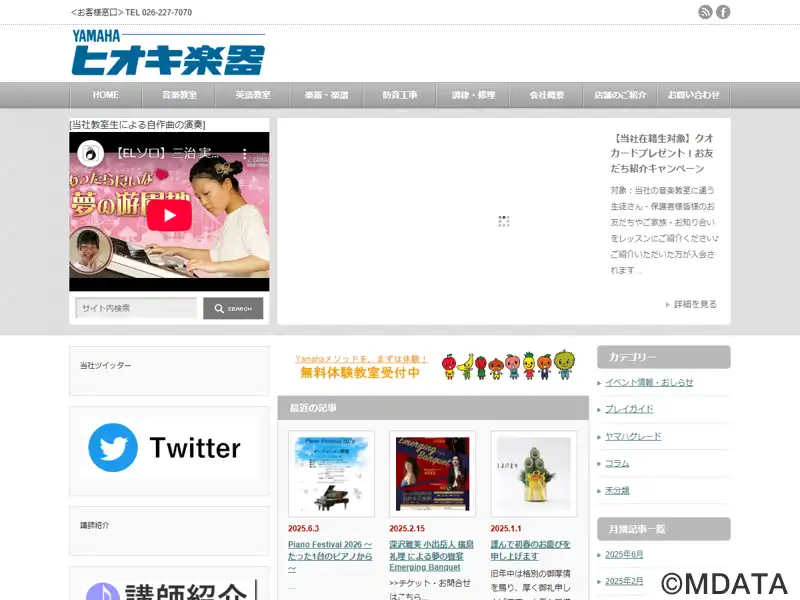Open the Emerging Banquet poster thumbnail
The height and width of the screenshot is (600, 800).
click(433, 474)
